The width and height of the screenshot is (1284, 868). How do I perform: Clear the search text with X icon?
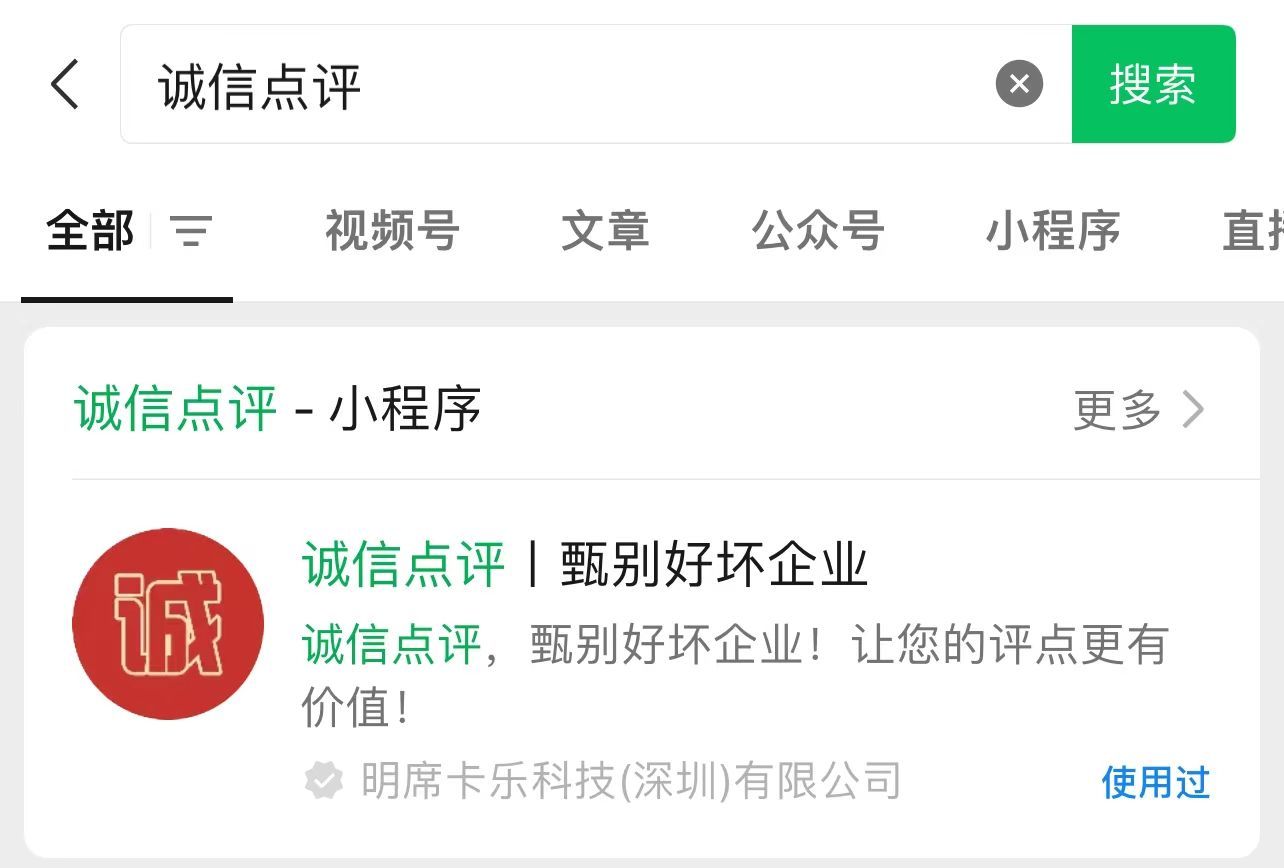point(1019,84)
